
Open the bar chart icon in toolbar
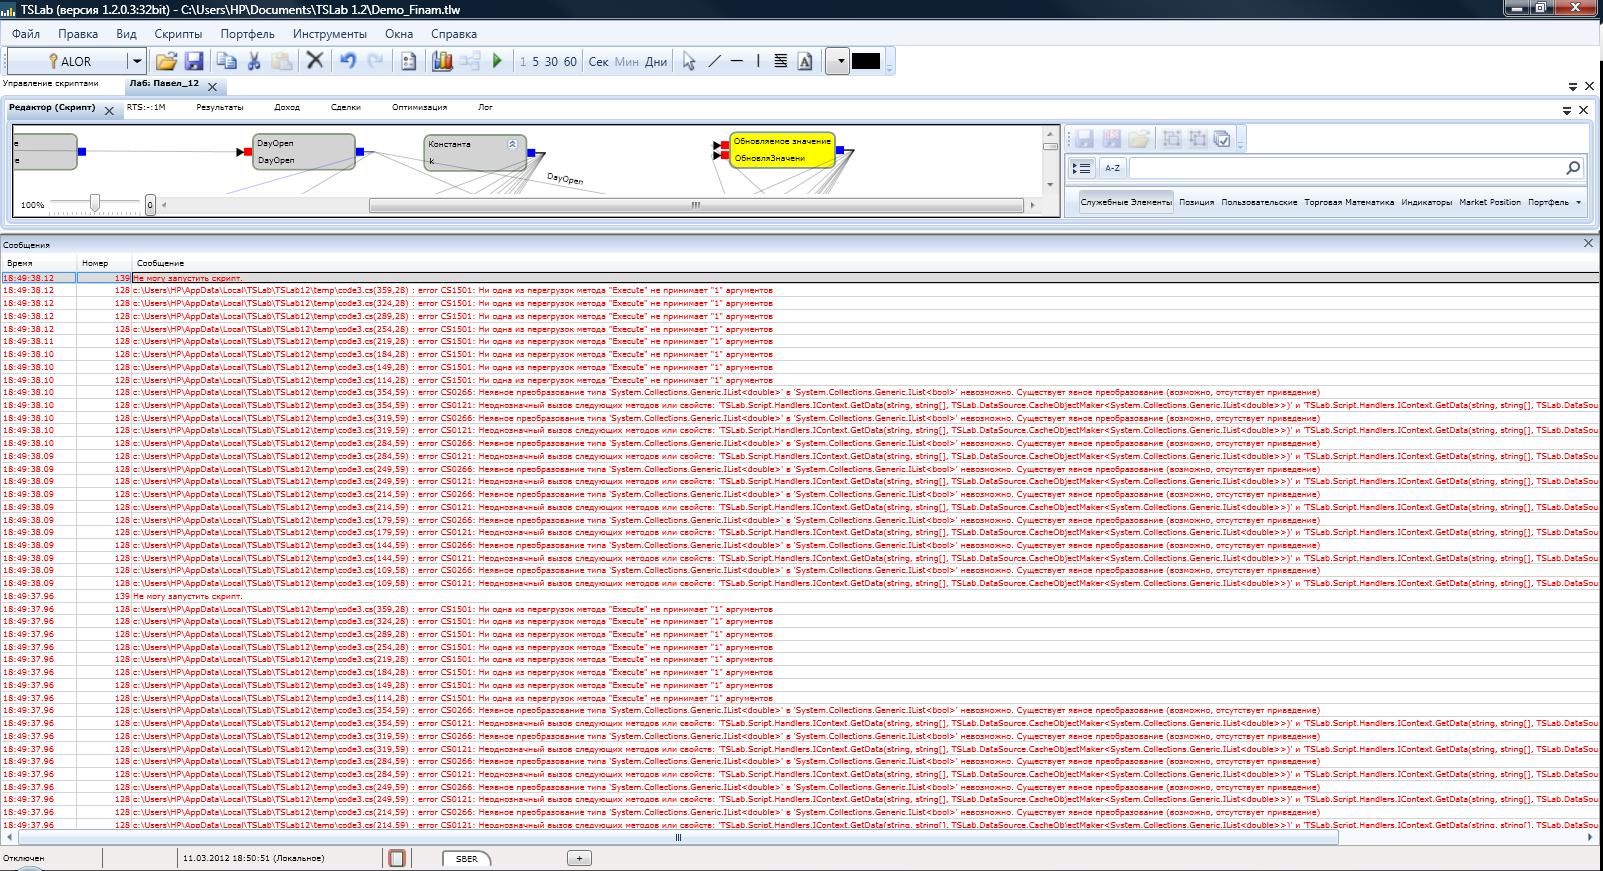click(x=442, y=61)
